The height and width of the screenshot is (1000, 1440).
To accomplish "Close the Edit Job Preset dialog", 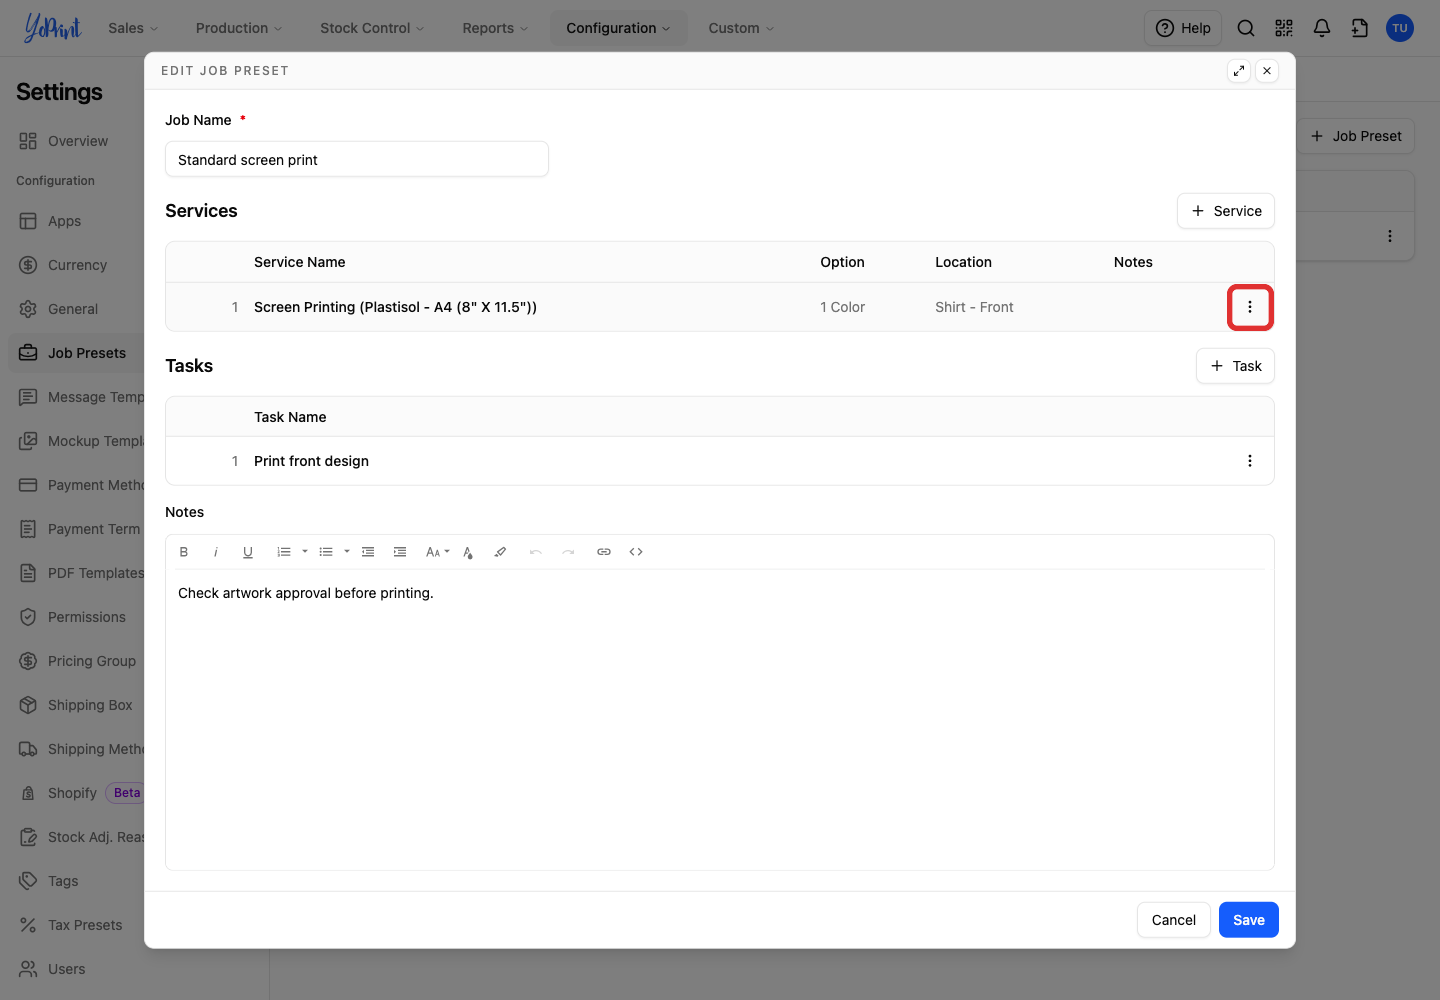I will point(1267,71).
